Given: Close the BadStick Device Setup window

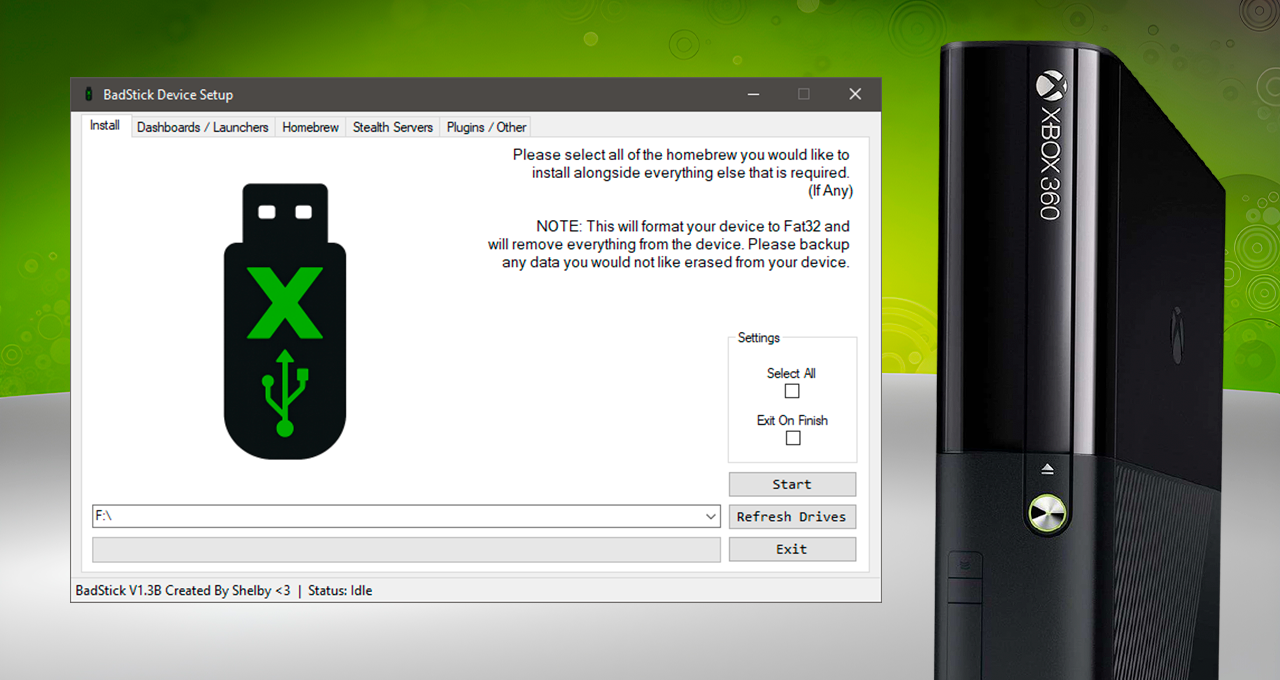Looking at the screenshot, I should pyautogui.click(x=855, y=94).
